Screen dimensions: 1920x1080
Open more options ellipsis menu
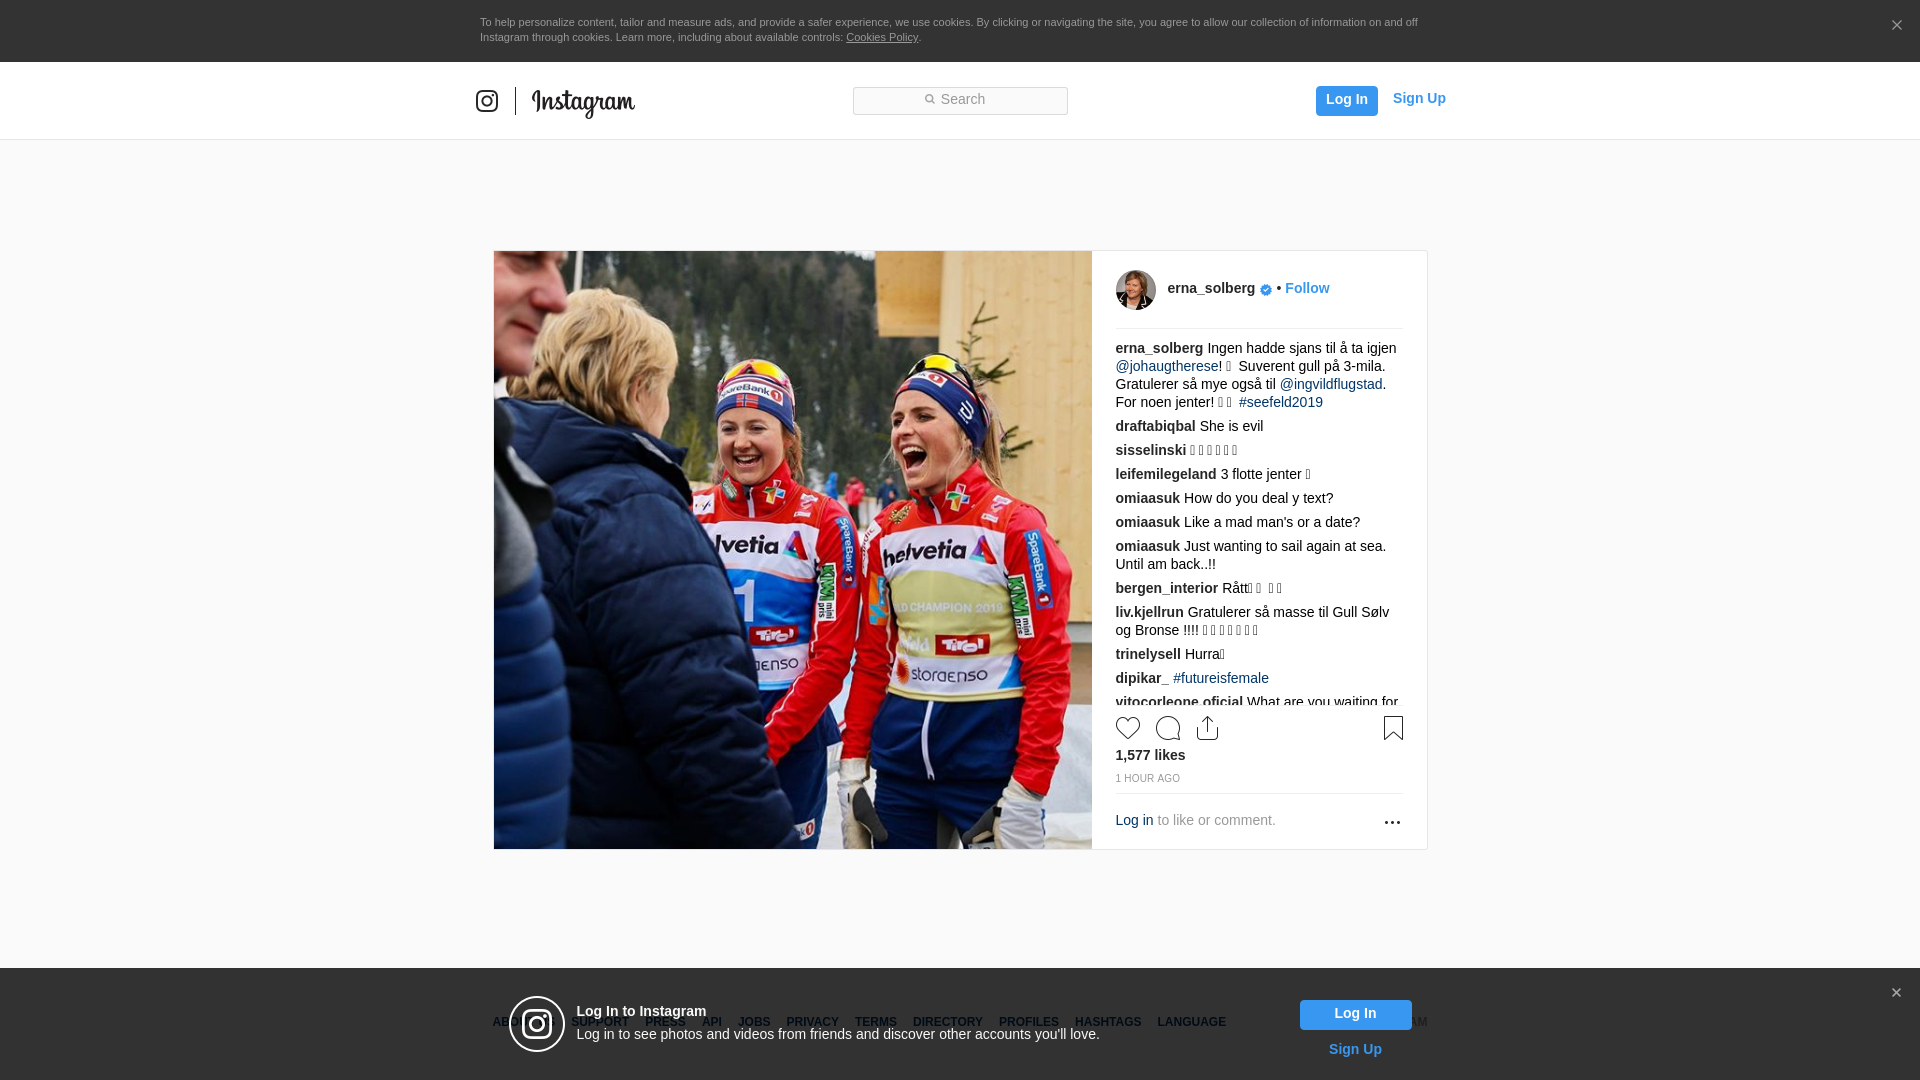(1392, 822)
